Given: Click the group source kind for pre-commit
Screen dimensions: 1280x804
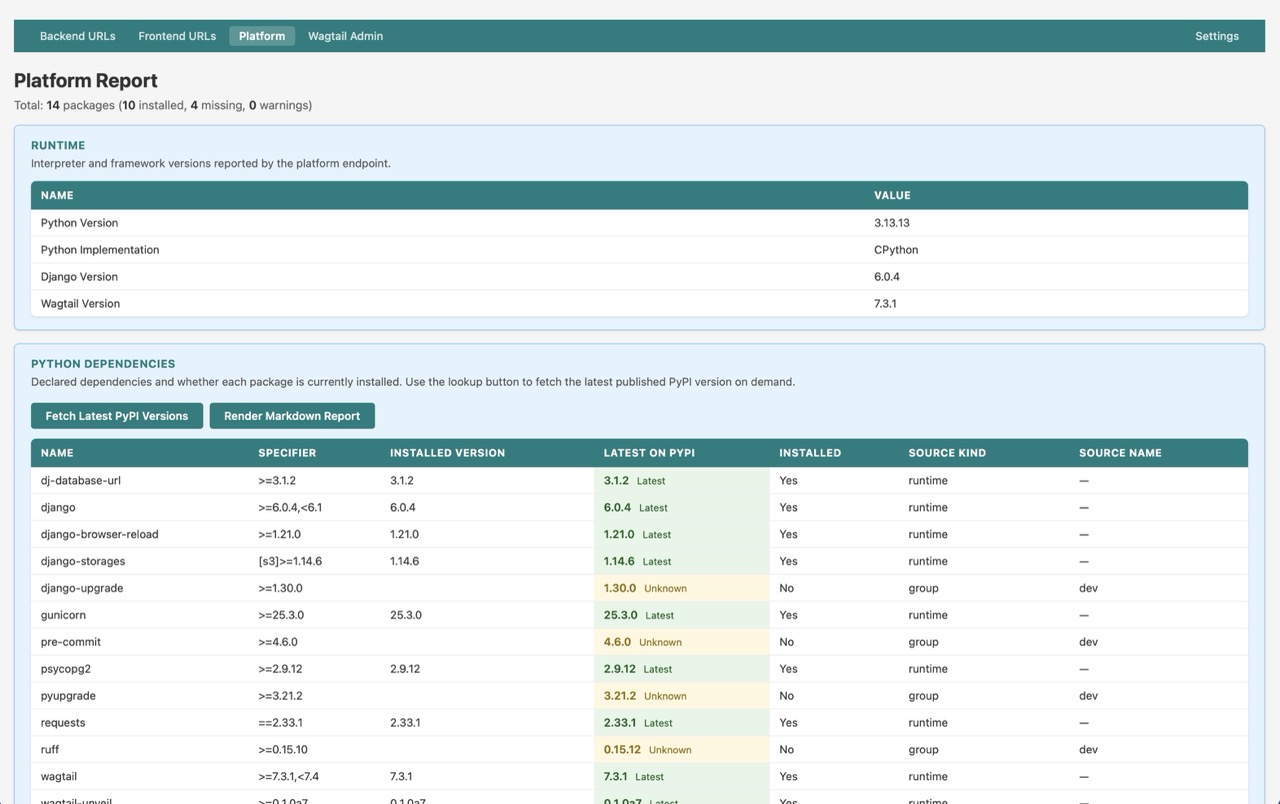Looking at the screenshot, I should [x=923, y=643].
